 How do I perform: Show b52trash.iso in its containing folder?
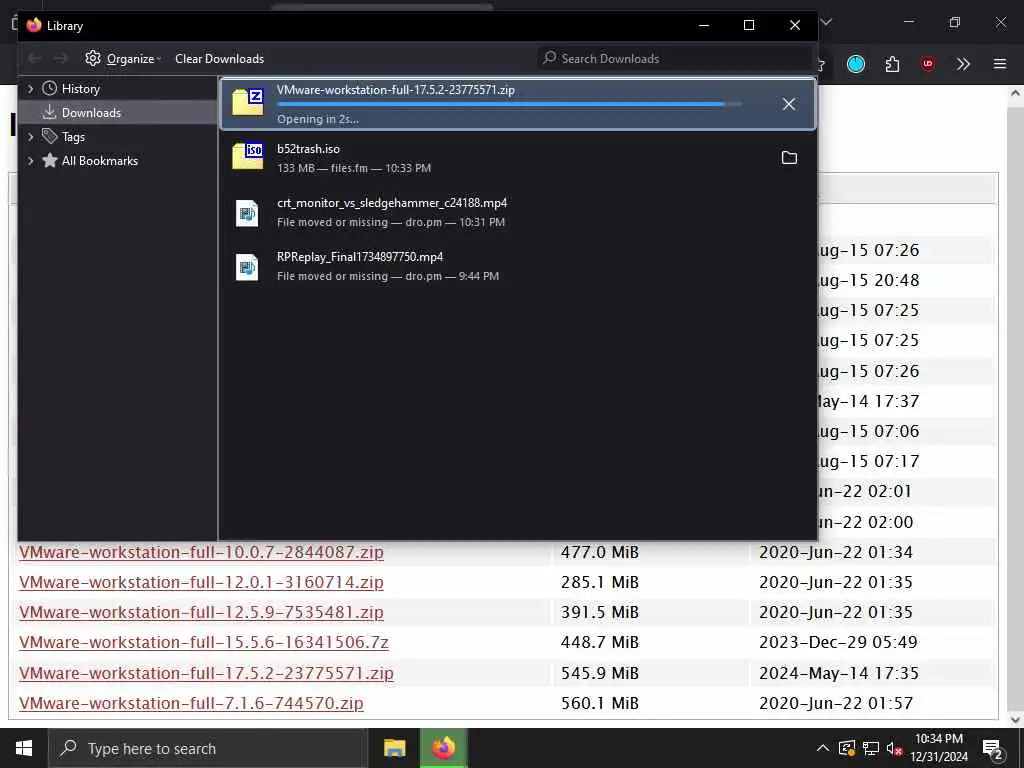(789, 157)
